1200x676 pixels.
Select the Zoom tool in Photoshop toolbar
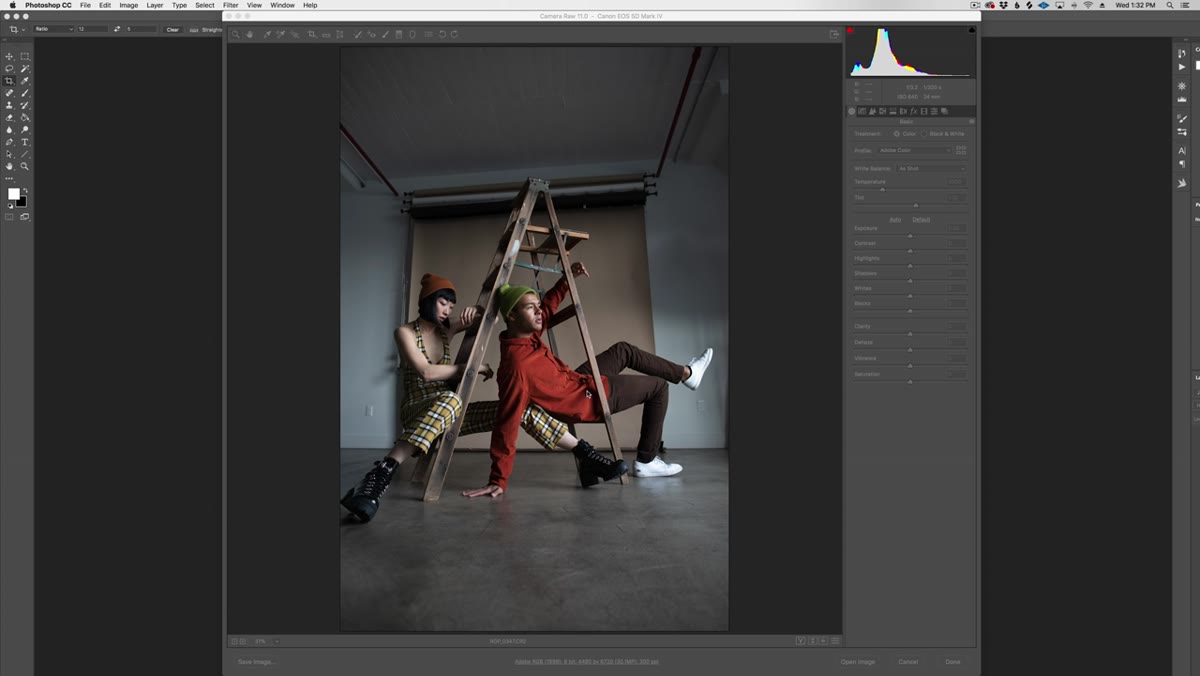coord(25,166)
